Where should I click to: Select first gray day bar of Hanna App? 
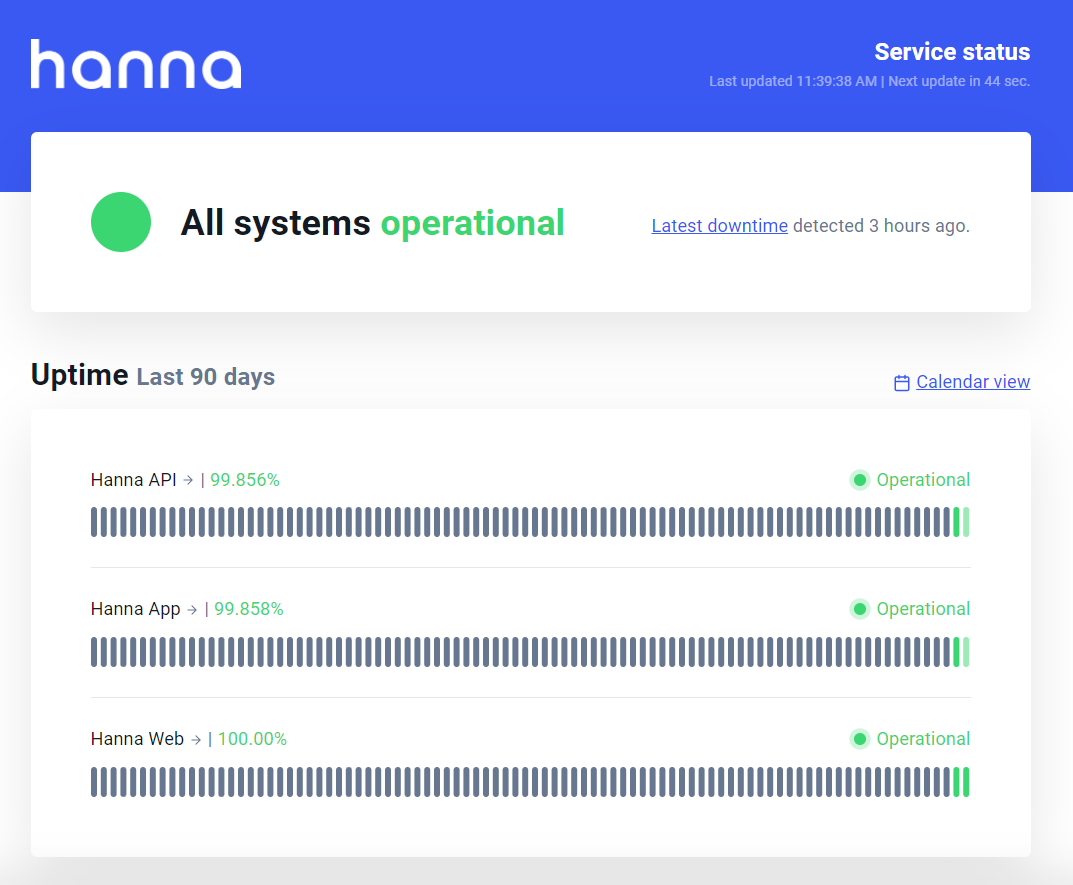point(94,652)
